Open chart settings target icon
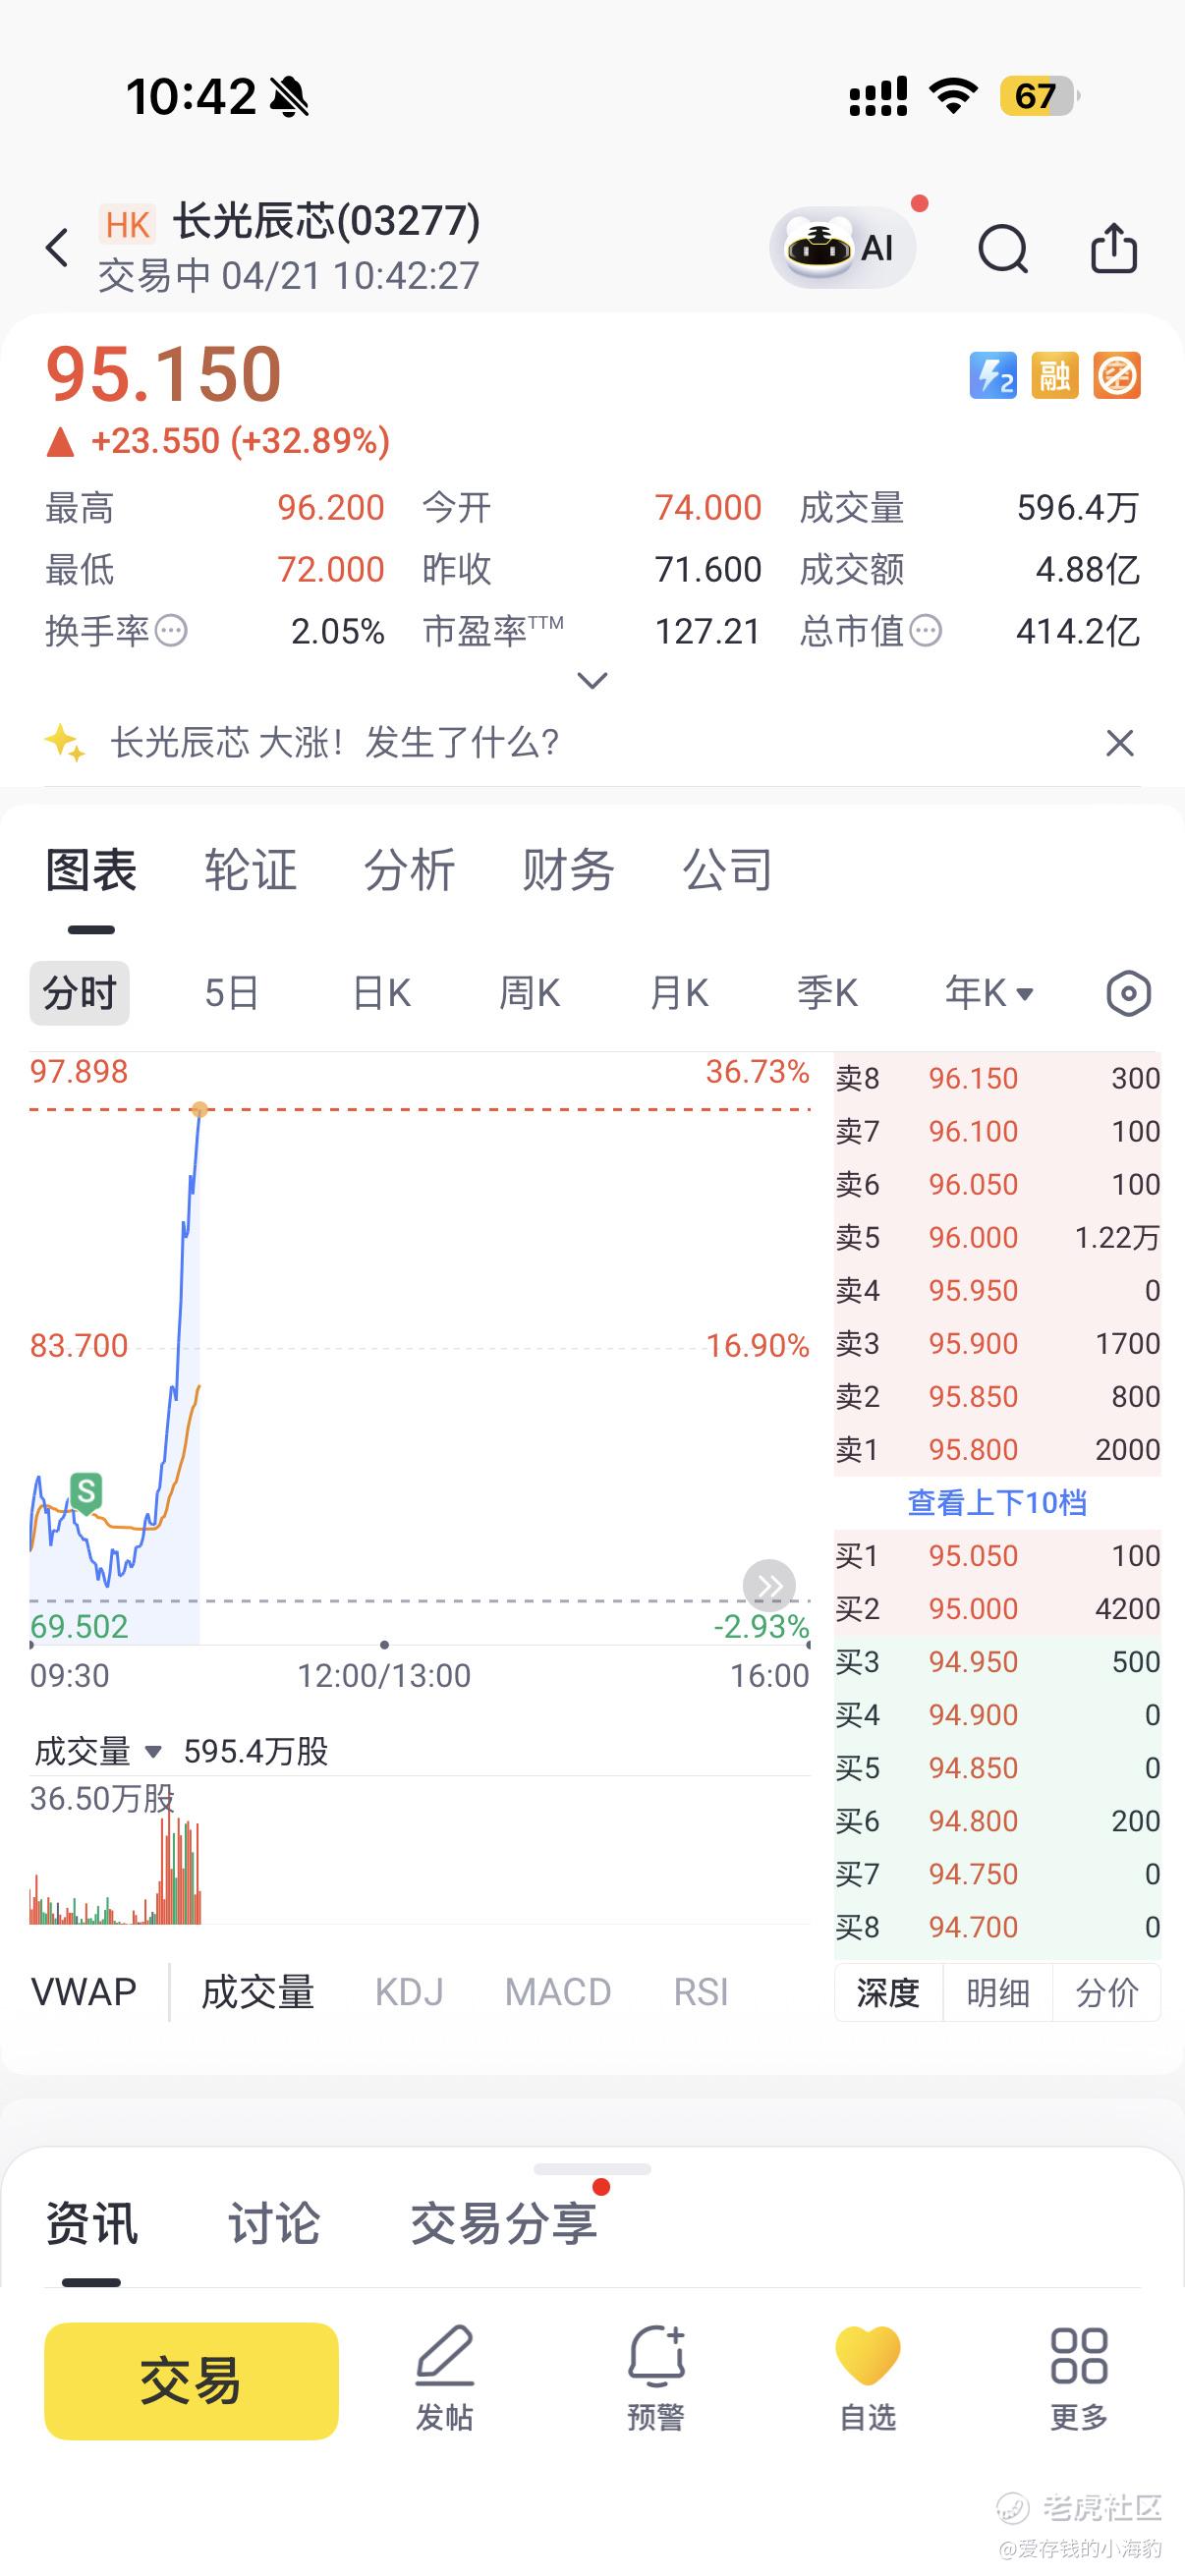The height and width of the screenshot is (2576, 1185). pos(1129,994)
